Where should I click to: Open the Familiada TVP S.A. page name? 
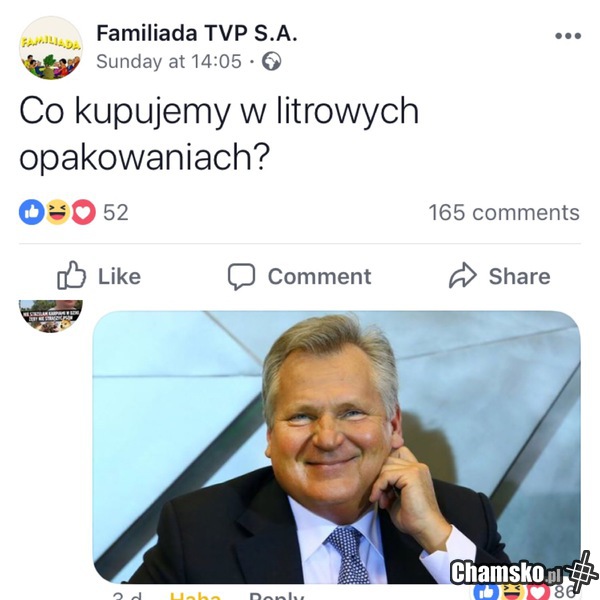click(x=197, y=33)
